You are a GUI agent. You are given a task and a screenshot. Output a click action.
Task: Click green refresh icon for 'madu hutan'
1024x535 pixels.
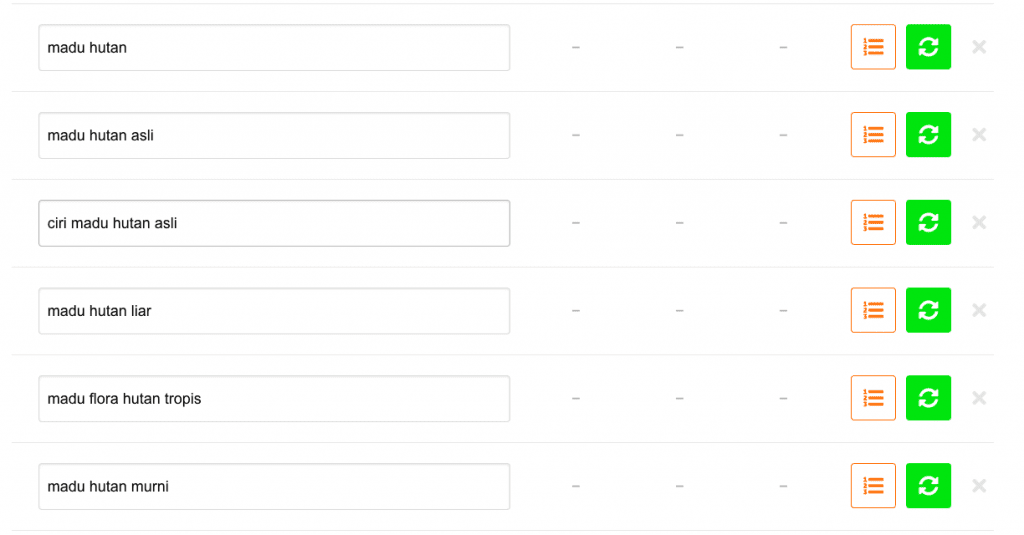[928, 47]
